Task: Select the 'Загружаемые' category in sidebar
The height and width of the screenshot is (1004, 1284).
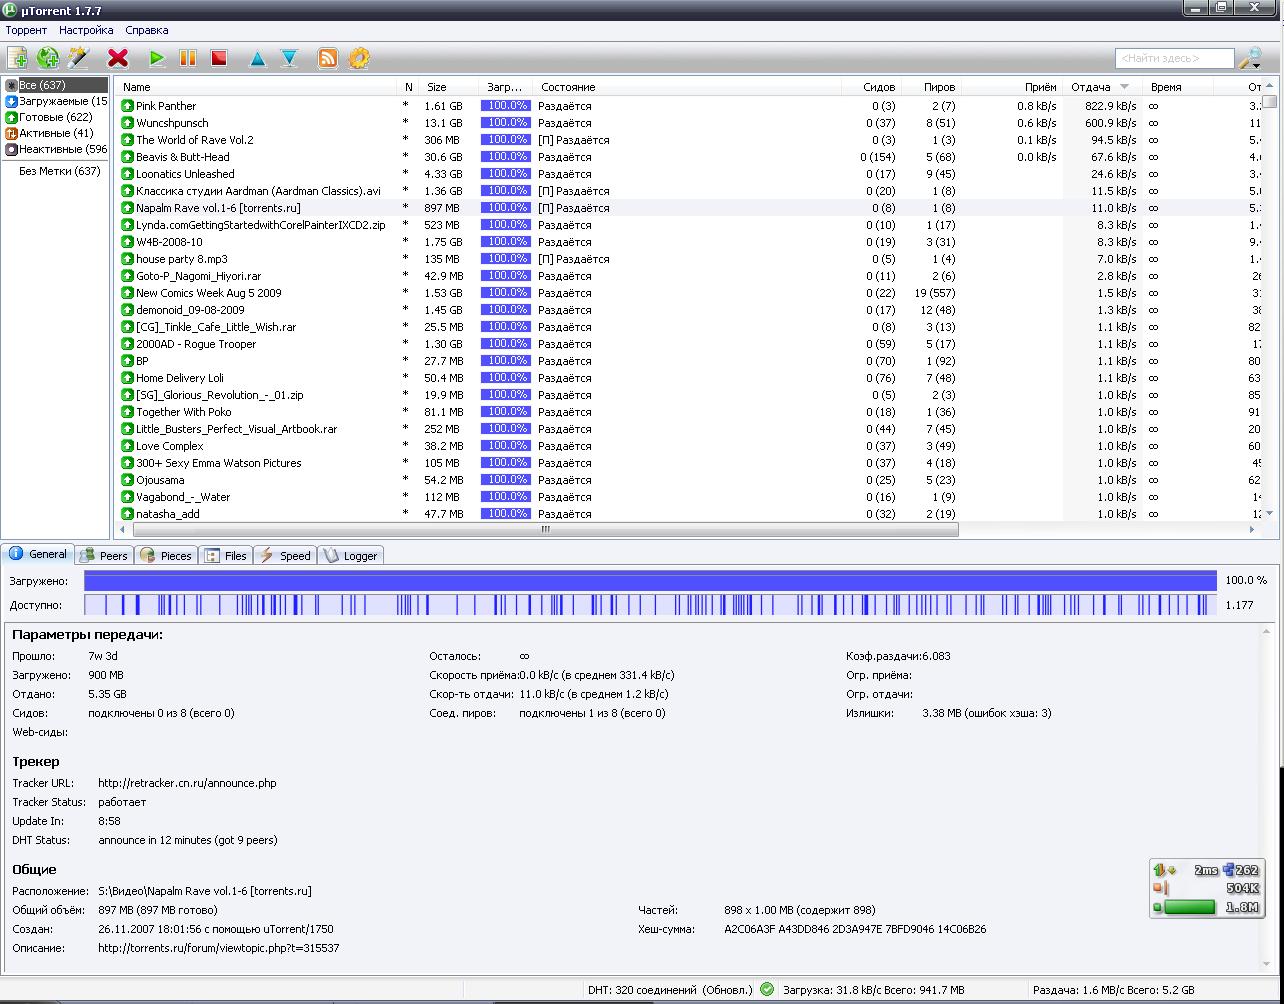Action: click(55, 101)
